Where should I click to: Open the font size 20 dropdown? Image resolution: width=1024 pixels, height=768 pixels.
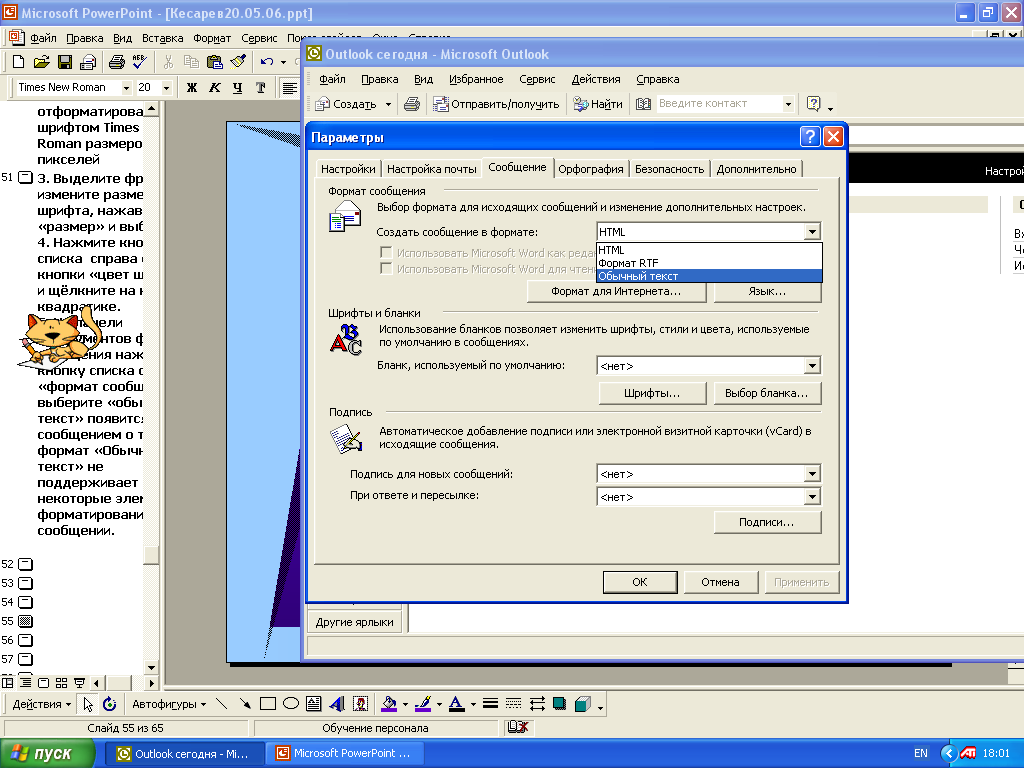coord(167,88)
